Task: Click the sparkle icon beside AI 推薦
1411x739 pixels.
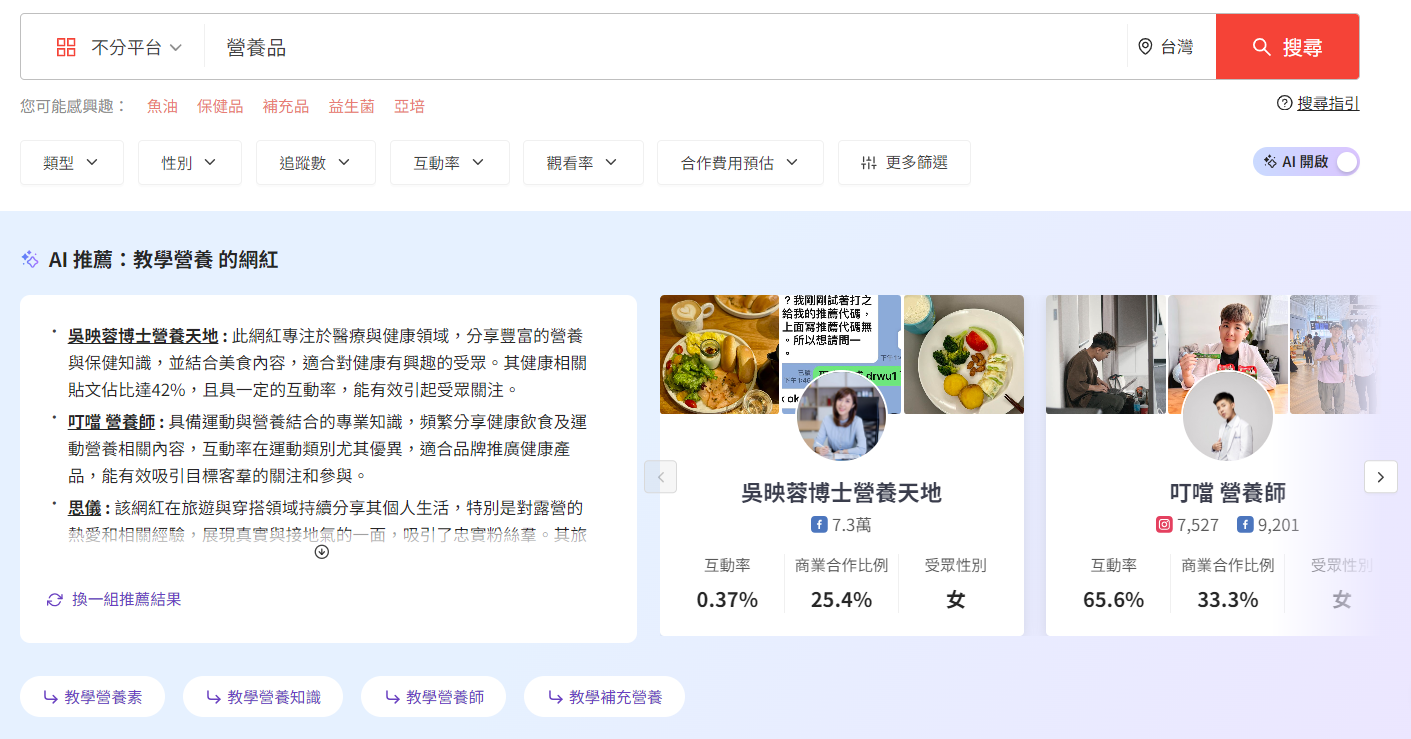Action: pos(30,260)
